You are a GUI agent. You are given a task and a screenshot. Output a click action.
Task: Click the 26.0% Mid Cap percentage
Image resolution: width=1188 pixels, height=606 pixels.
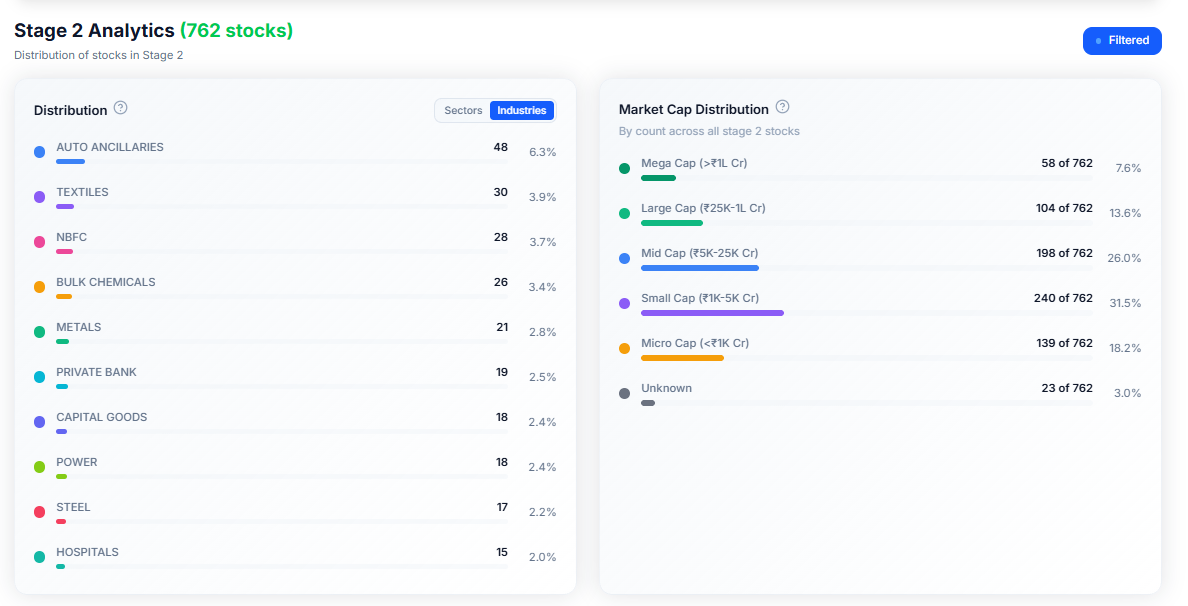1124,258
